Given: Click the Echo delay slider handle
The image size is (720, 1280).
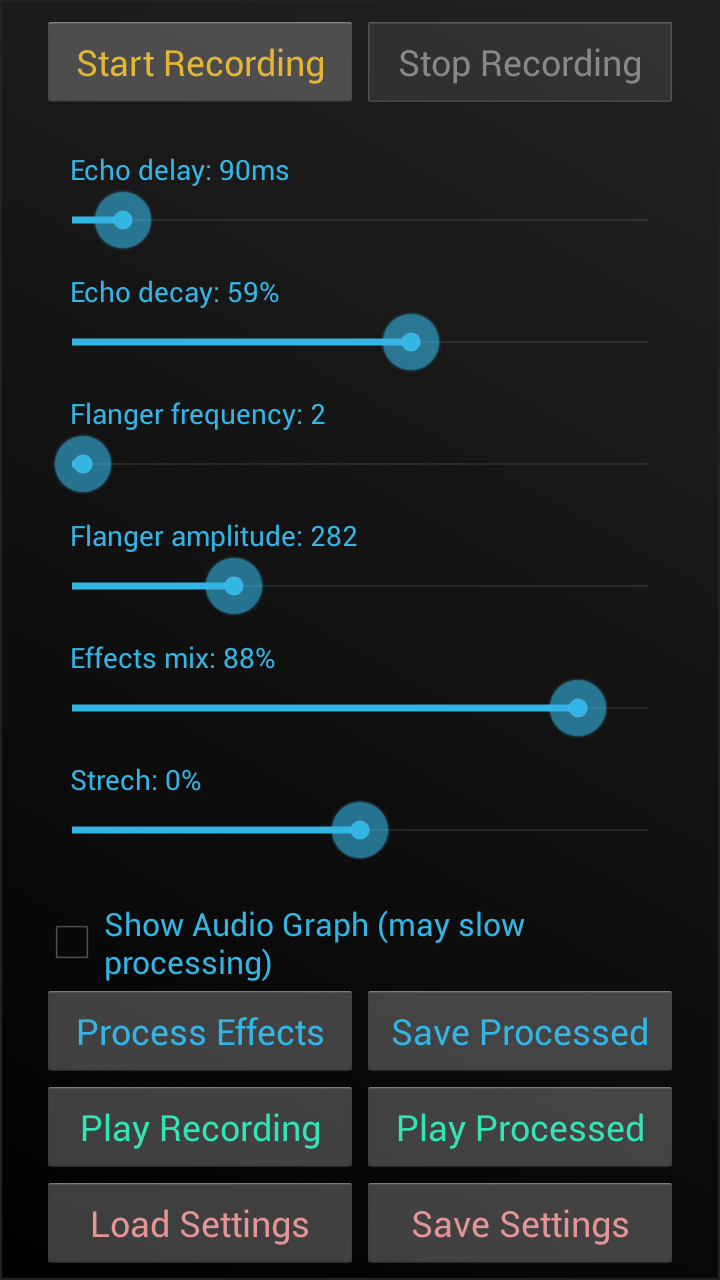Looking at the screenshot, I should (123, 220).
